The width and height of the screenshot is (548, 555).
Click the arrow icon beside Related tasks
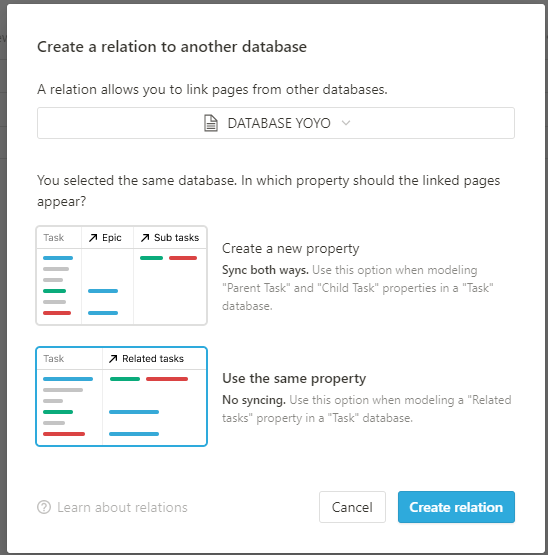point(113,359)
